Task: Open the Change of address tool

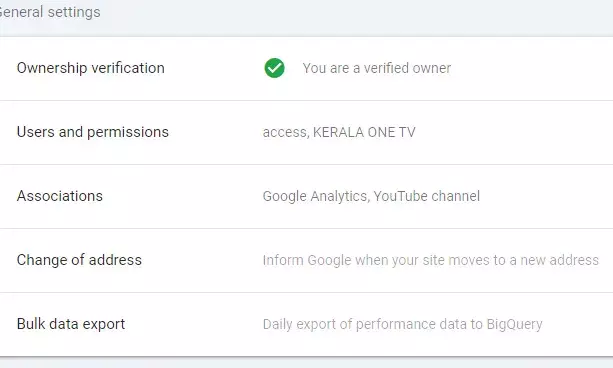Action: [306, 260]
